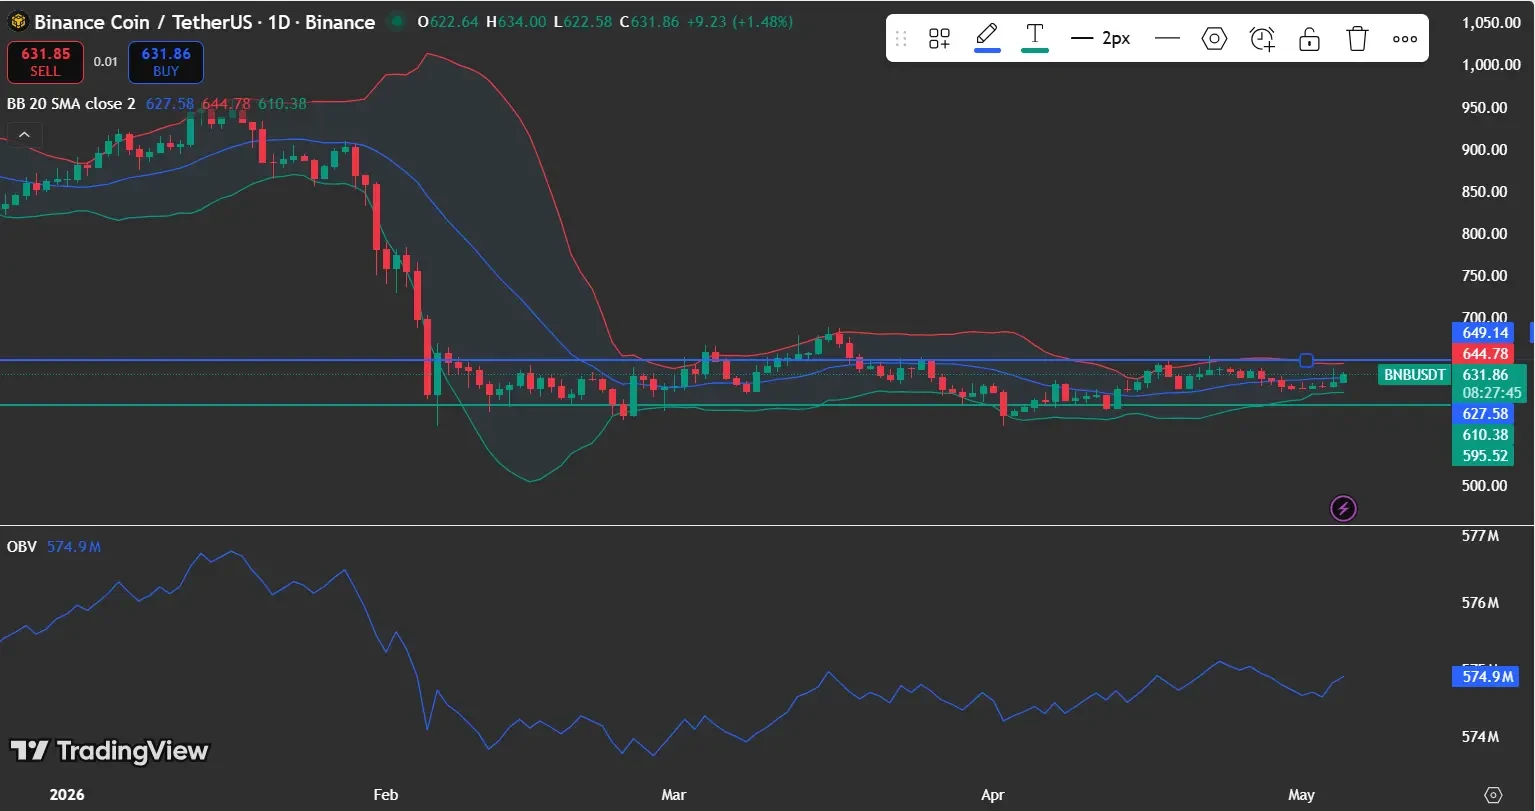Click the red 631.85 SELL button

coord(45,62)
